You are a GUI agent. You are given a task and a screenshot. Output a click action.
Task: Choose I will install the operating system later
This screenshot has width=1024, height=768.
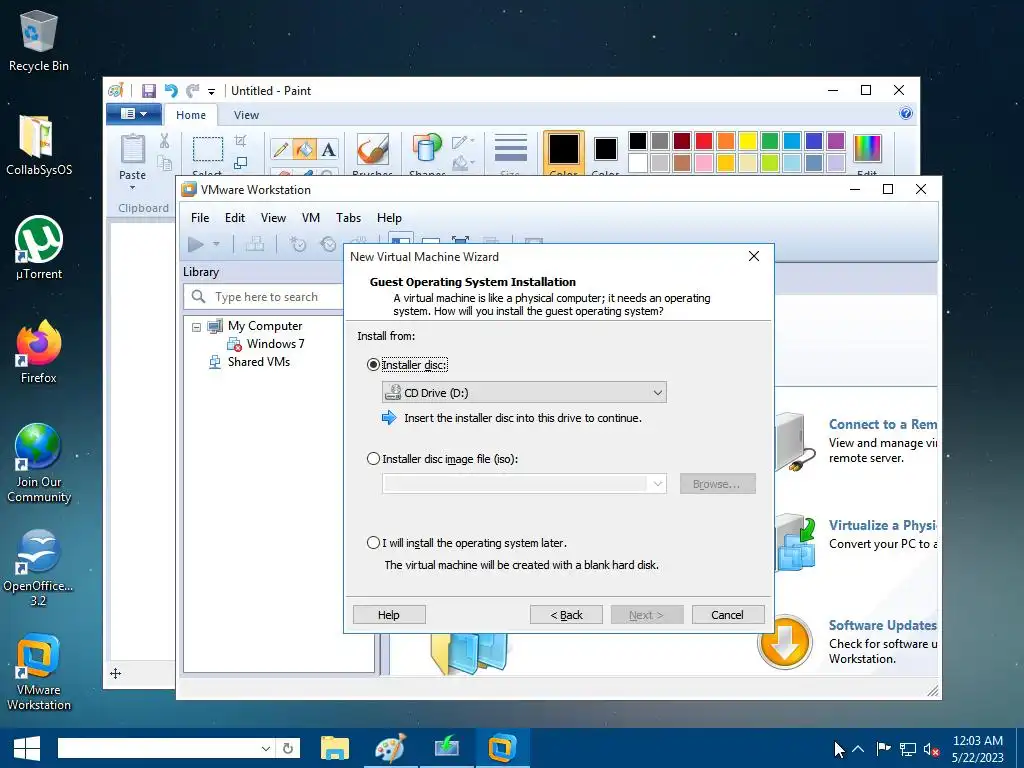(374, 543)
